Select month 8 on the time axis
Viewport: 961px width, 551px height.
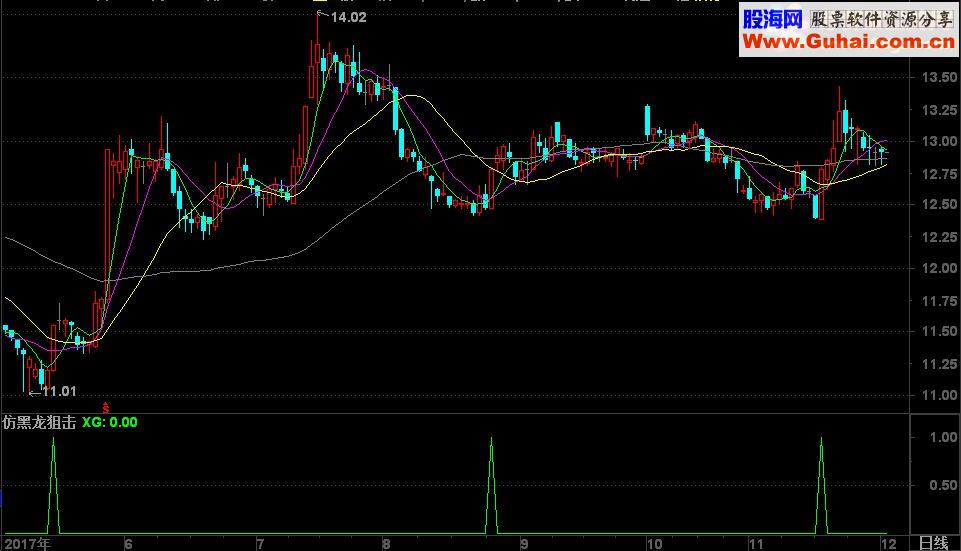click(x=386, y=544)
